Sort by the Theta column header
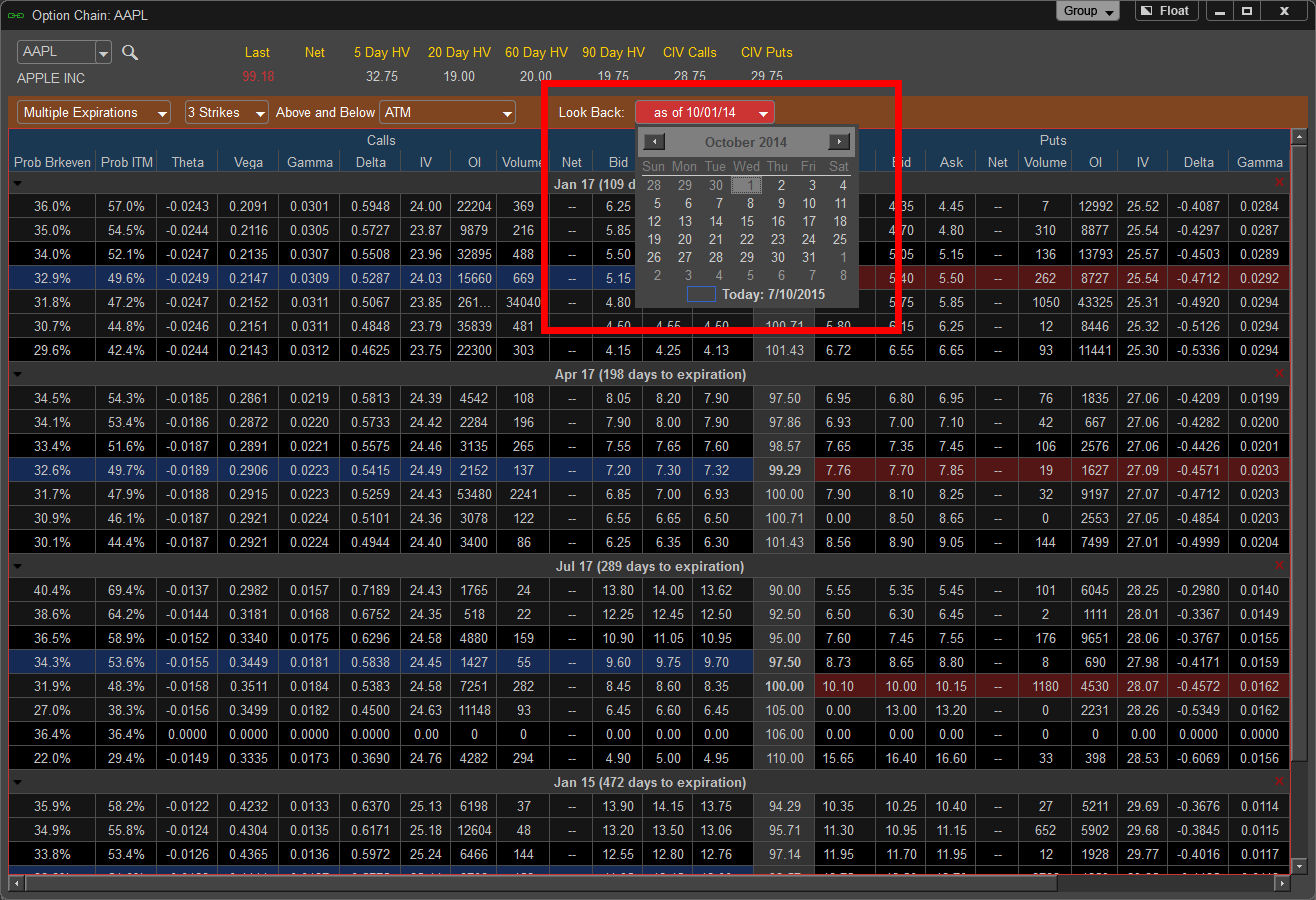This screenshot has width=1316, height=900. tap(187, 162)
